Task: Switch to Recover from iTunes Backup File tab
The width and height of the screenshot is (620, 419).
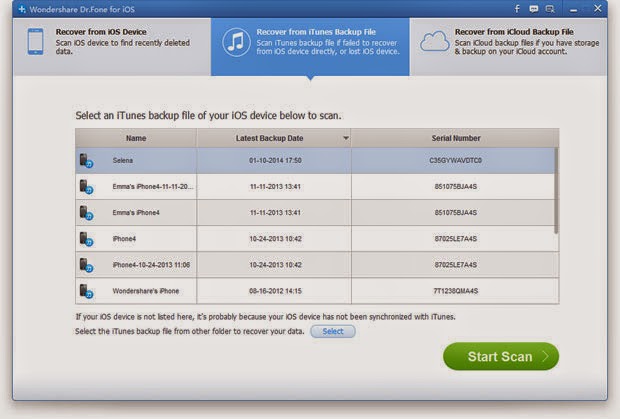Action: tap(310, 47)
